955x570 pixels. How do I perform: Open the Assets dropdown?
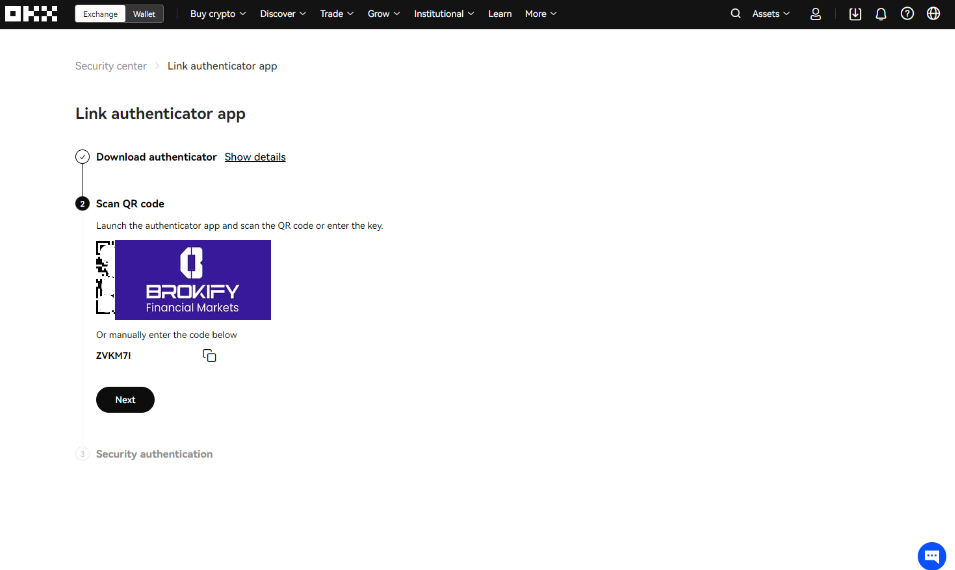pos(771,14)
